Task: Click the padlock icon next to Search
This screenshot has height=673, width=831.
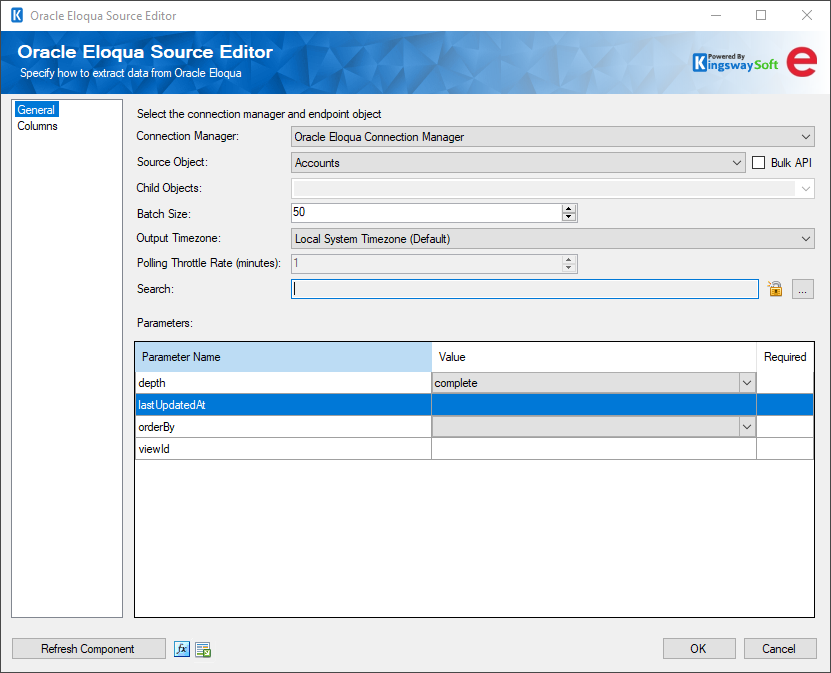Action: coord(775,289)
